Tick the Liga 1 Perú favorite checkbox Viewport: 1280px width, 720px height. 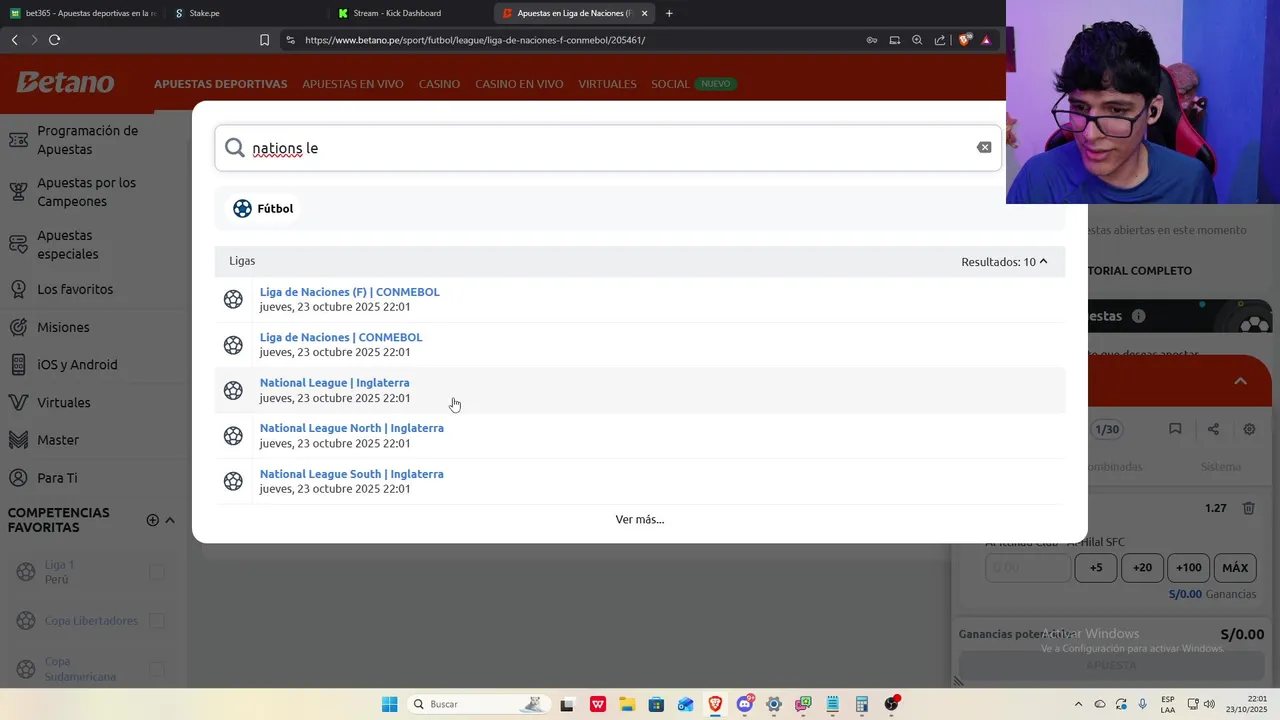157,572
